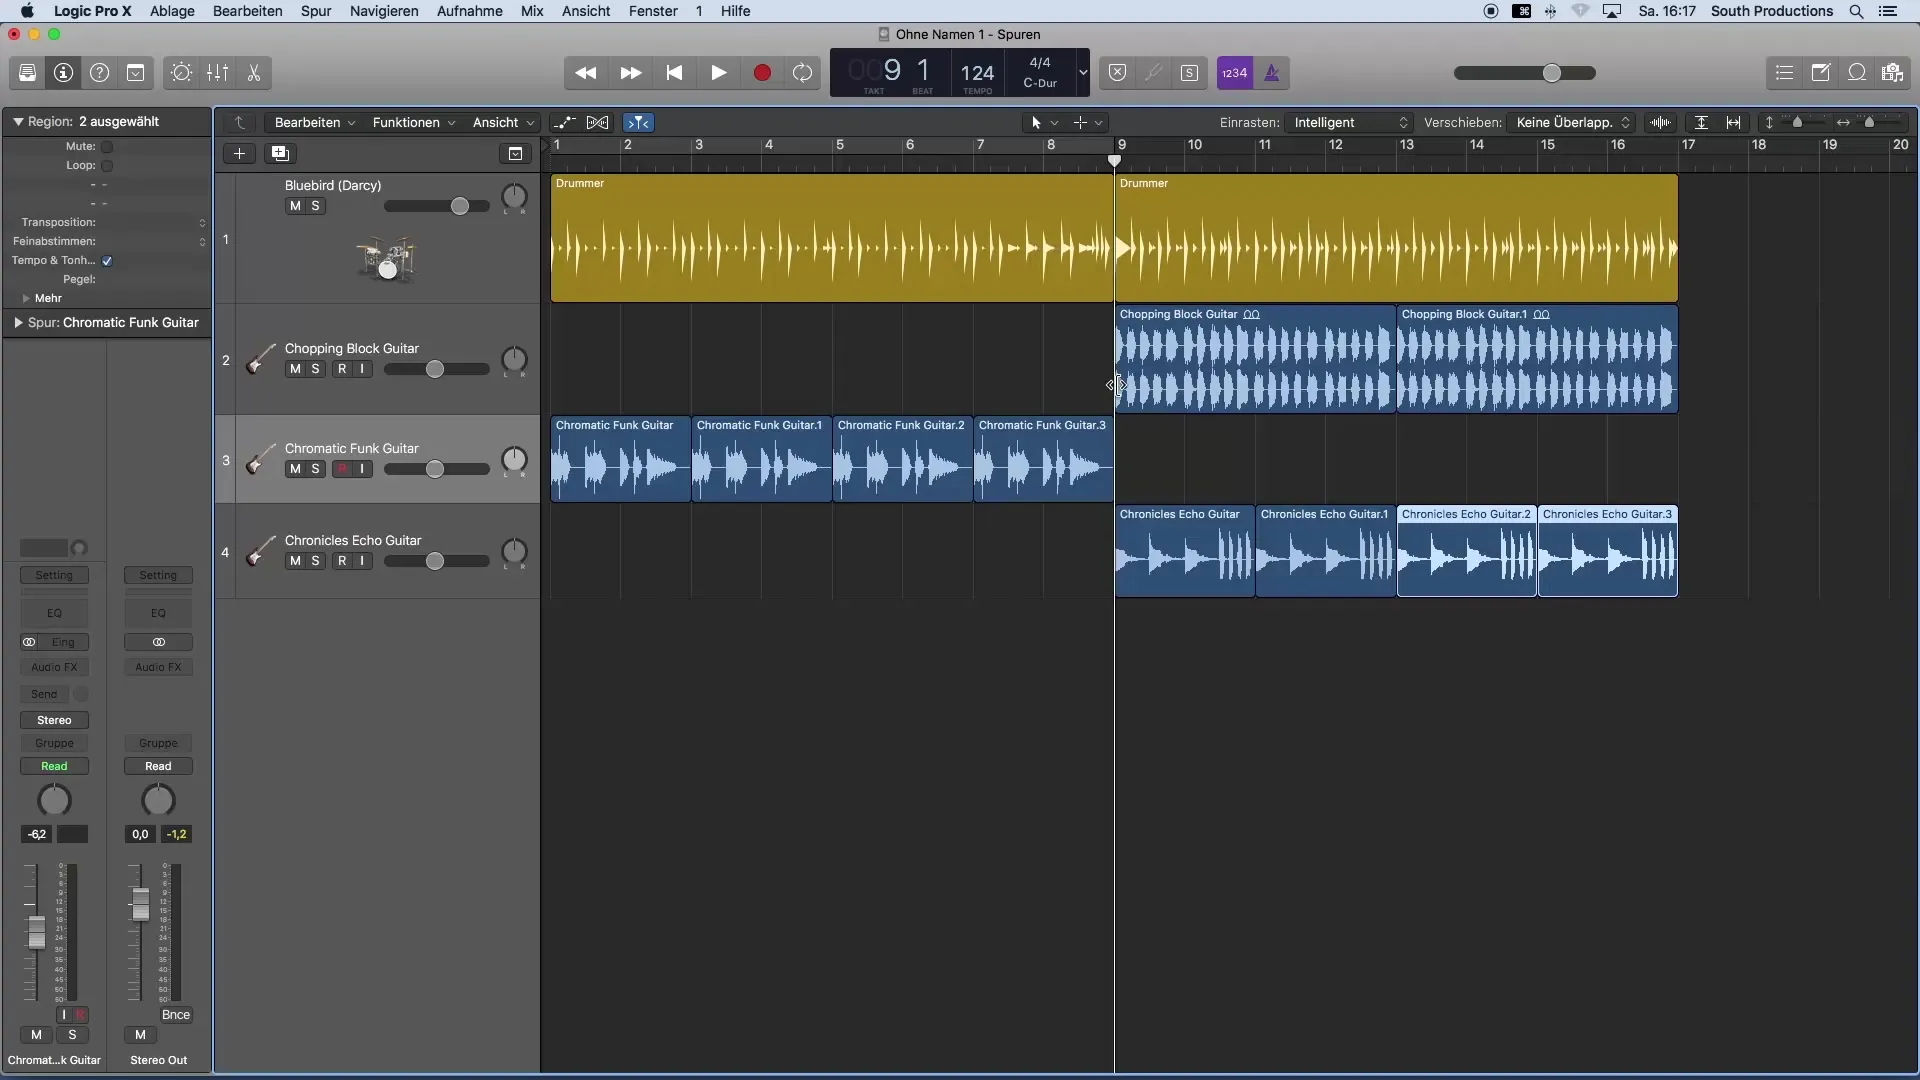Screen dimensions: 1920x1080
Task: Toggle the region Loop checkbox
Action: click(x=107, y=166)
